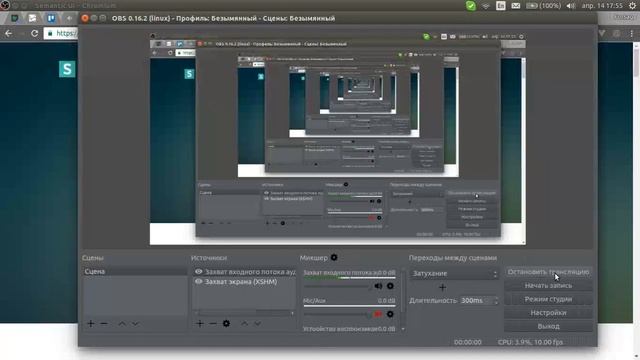Image resolution: width=640 pixels, height=360 pixels.
Task: Move source up in Источники panel
Action: (244, 324)
